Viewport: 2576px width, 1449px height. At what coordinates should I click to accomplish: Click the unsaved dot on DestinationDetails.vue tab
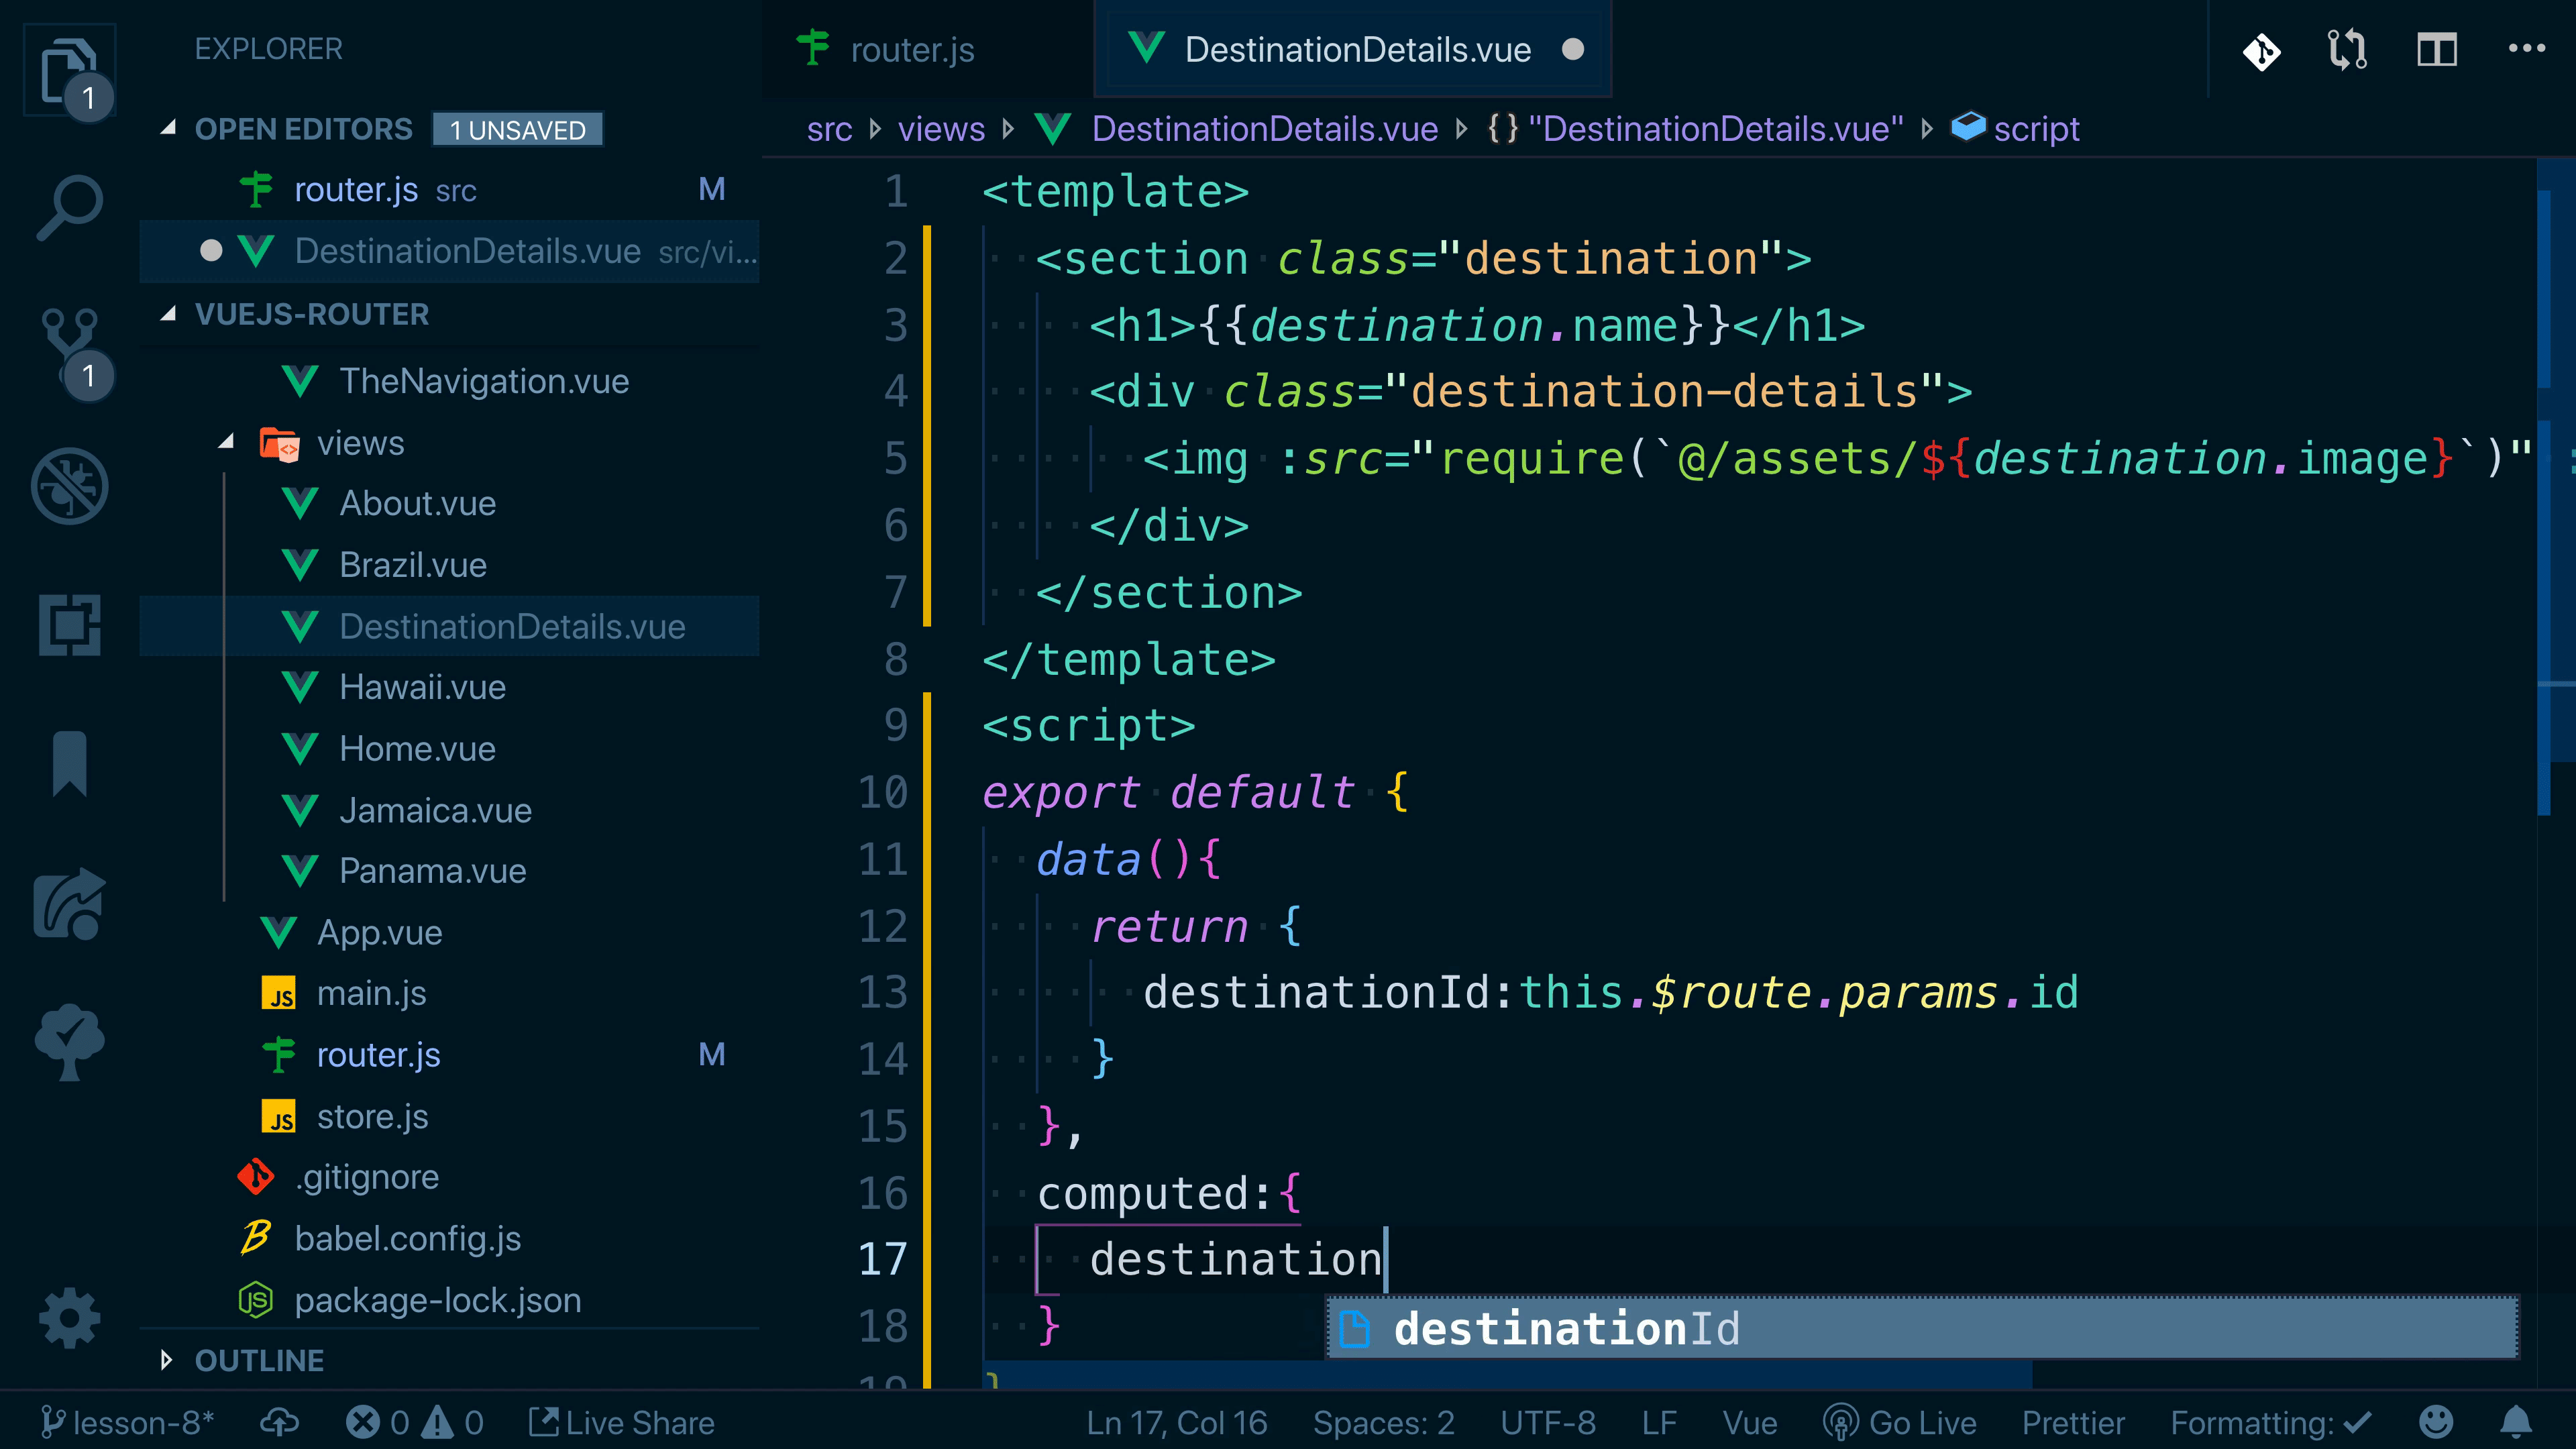click(1573, 50)
